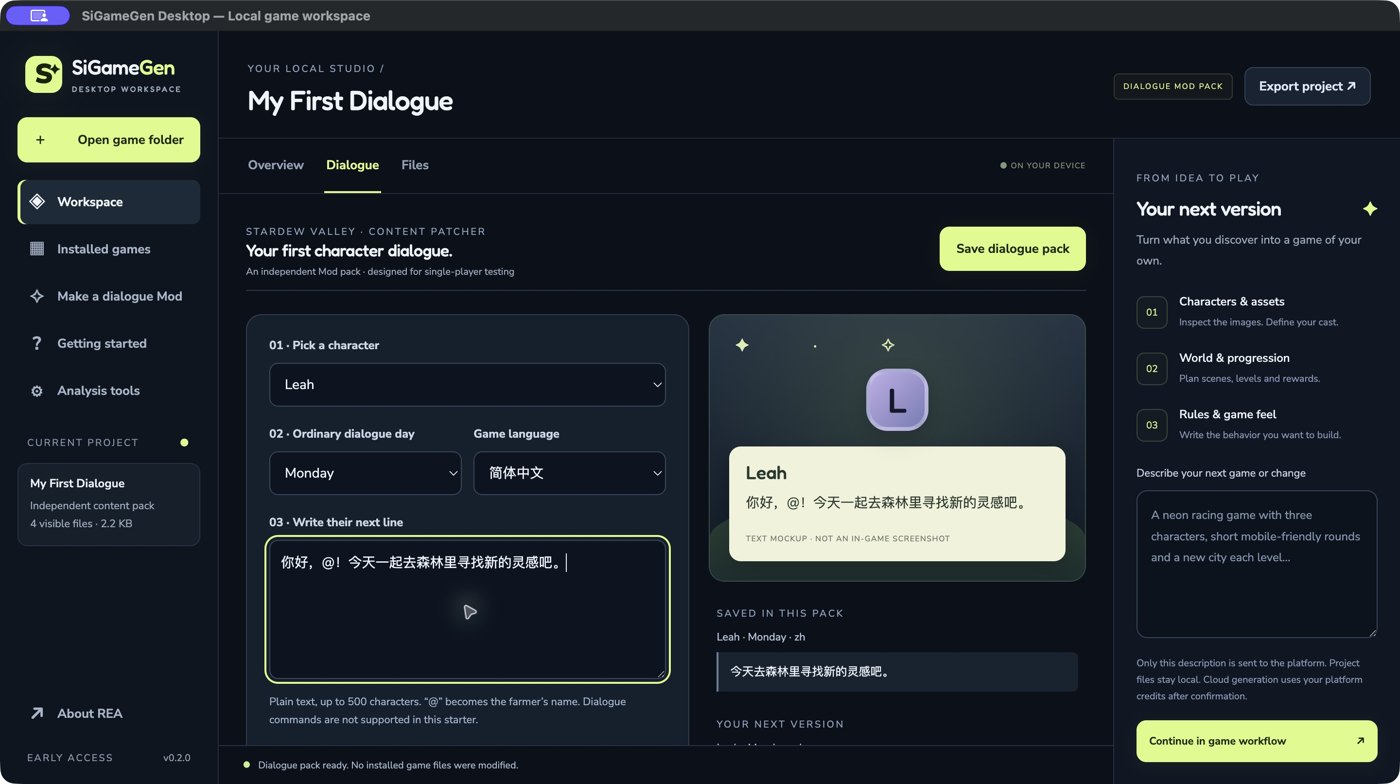Click the Make a dialogue Mod sparkle icon

pyautogui.click(x=37, y=296)
